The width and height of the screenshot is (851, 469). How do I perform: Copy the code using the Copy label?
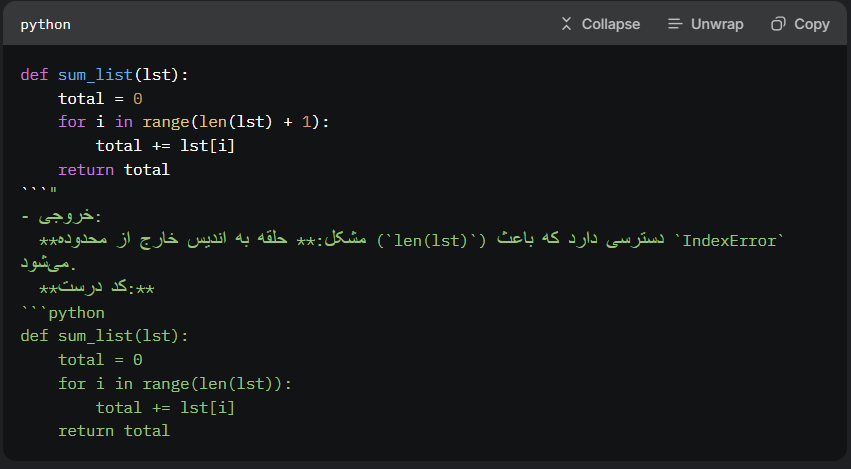click(x=812, y=24)
